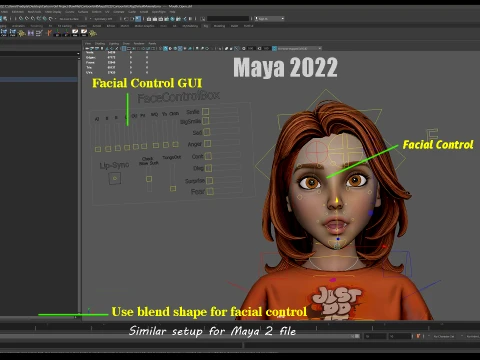Screen dimensions: 480x360
Task: Select the Disg slider handle
Action: coord(209,168)
